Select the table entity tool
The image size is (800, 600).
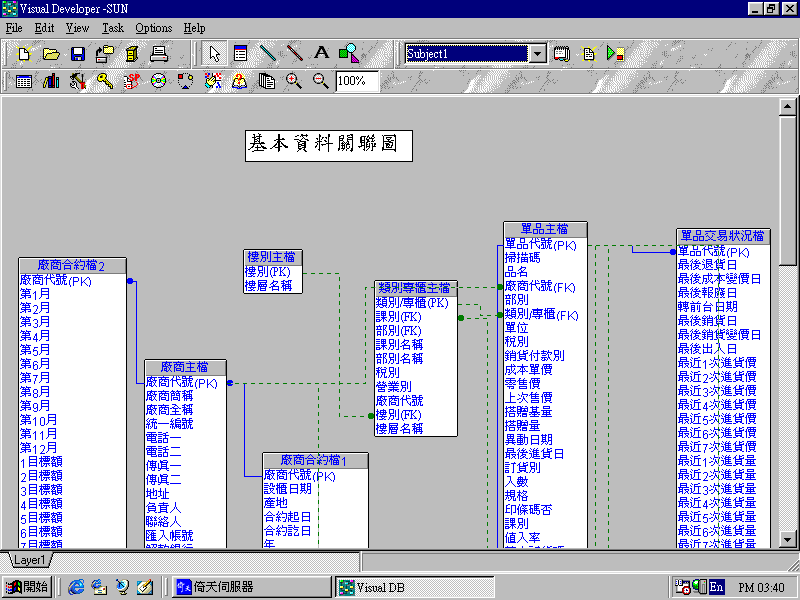click(240, 53)
